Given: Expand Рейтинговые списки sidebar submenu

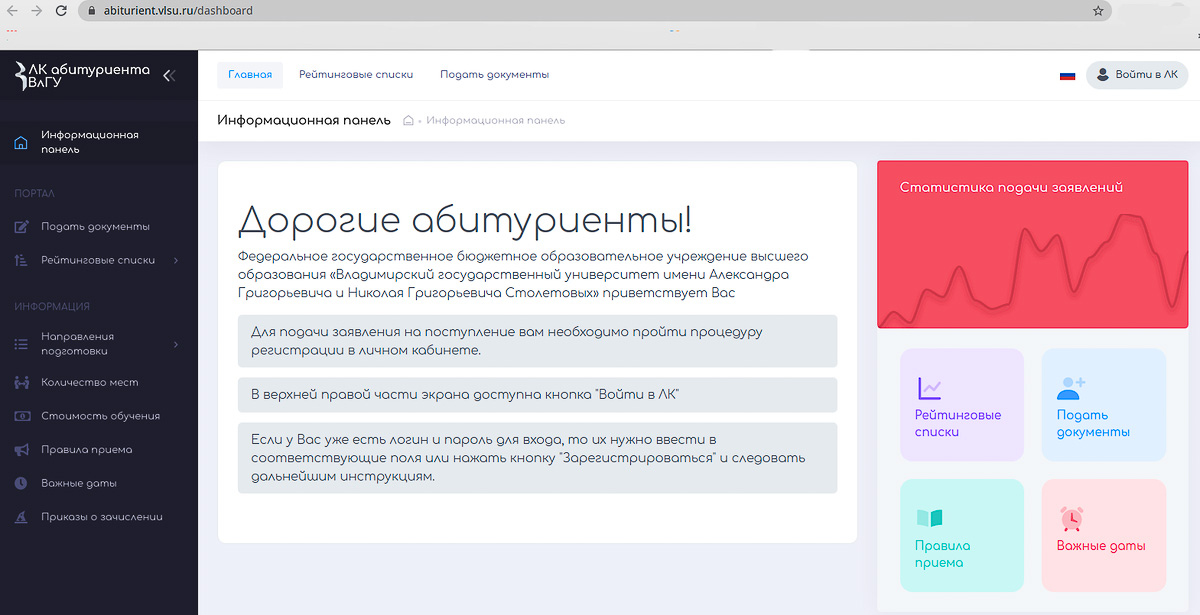Looking at the screenshot, I should click(x=176, y=261).
